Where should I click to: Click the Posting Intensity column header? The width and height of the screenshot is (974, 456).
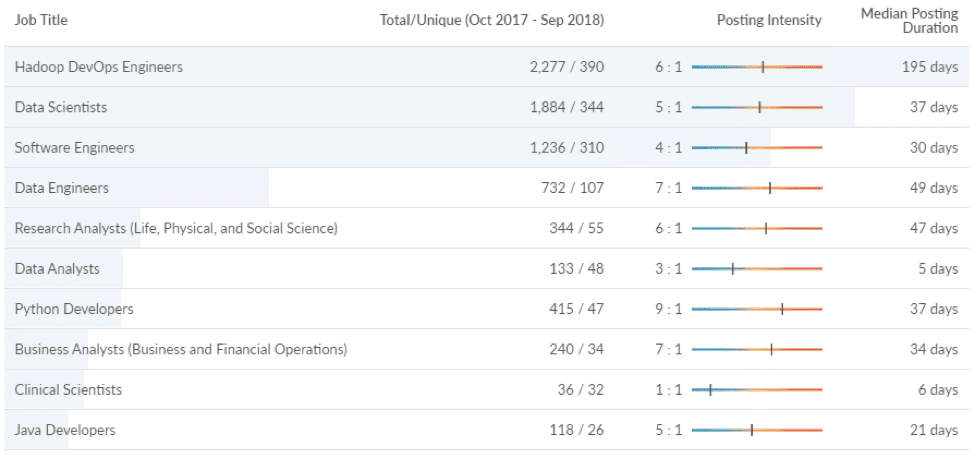(769, 20)
